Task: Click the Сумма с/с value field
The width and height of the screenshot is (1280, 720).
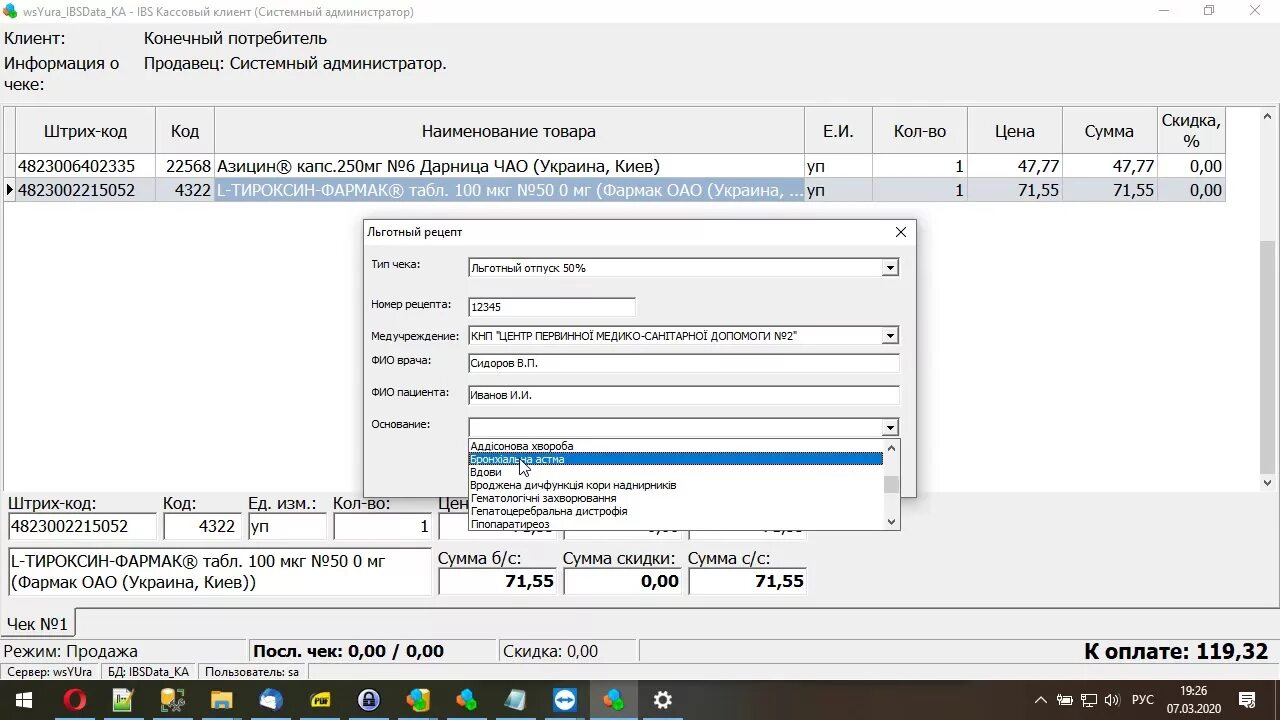Action: (748, 581)
